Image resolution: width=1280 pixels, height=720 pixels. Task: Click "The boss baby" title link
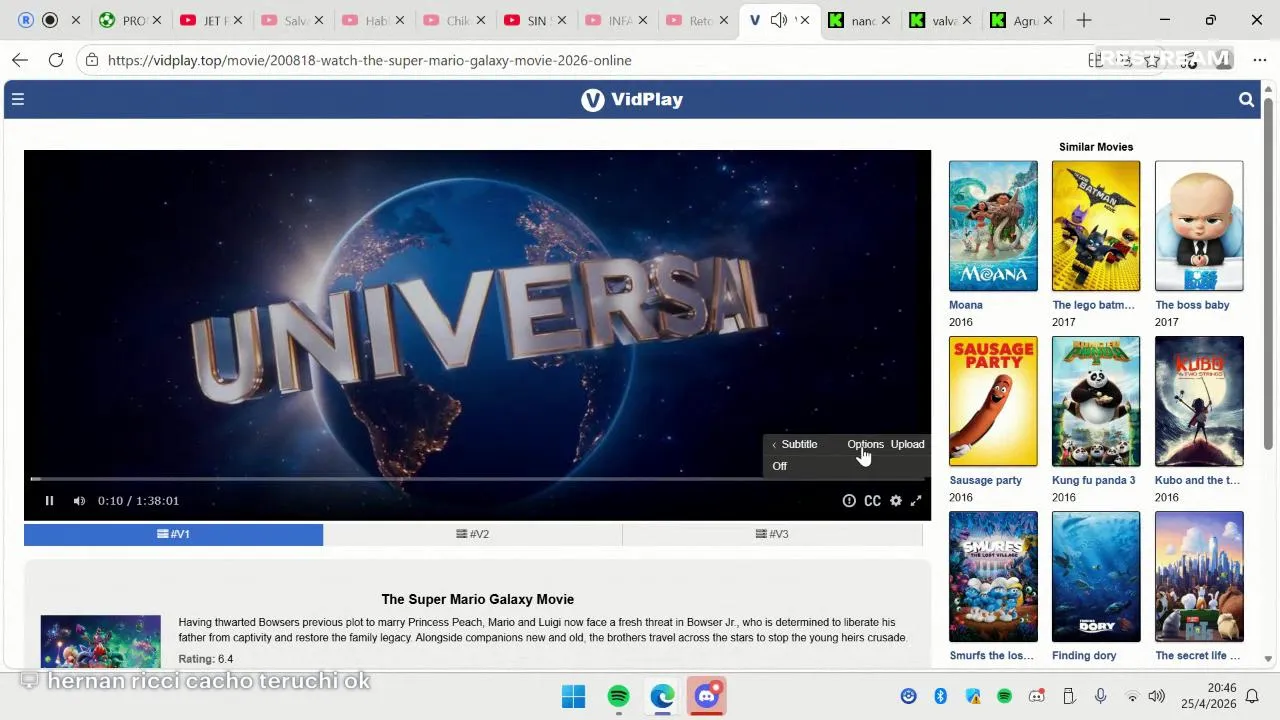(x=1192, y=305)
